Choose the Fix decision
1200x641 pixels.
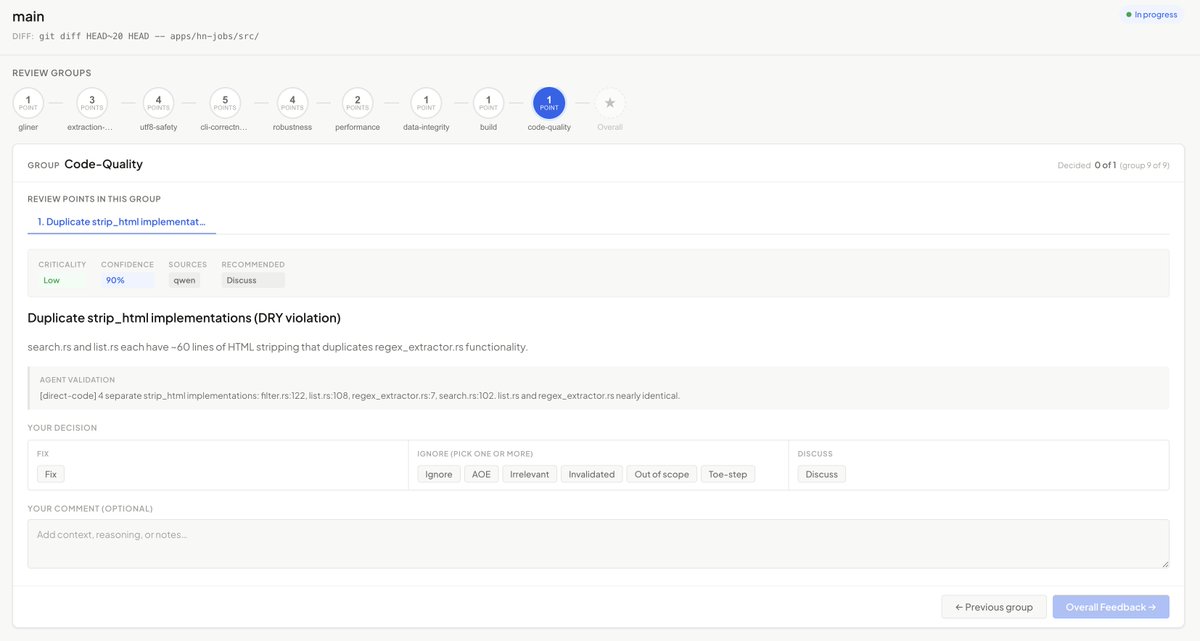[x=51, y=474]
